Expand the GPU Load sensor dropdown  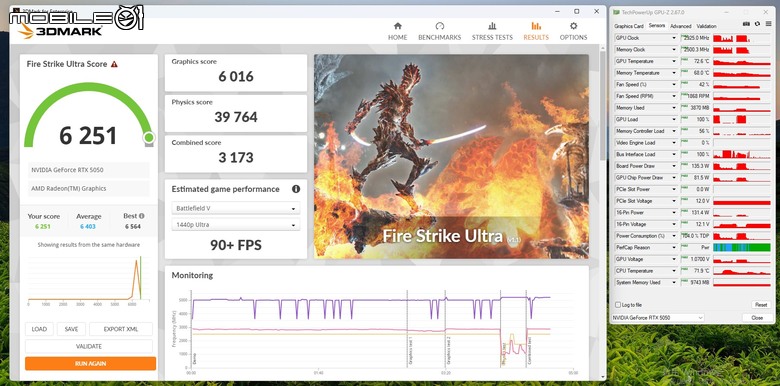click(675, 119)
